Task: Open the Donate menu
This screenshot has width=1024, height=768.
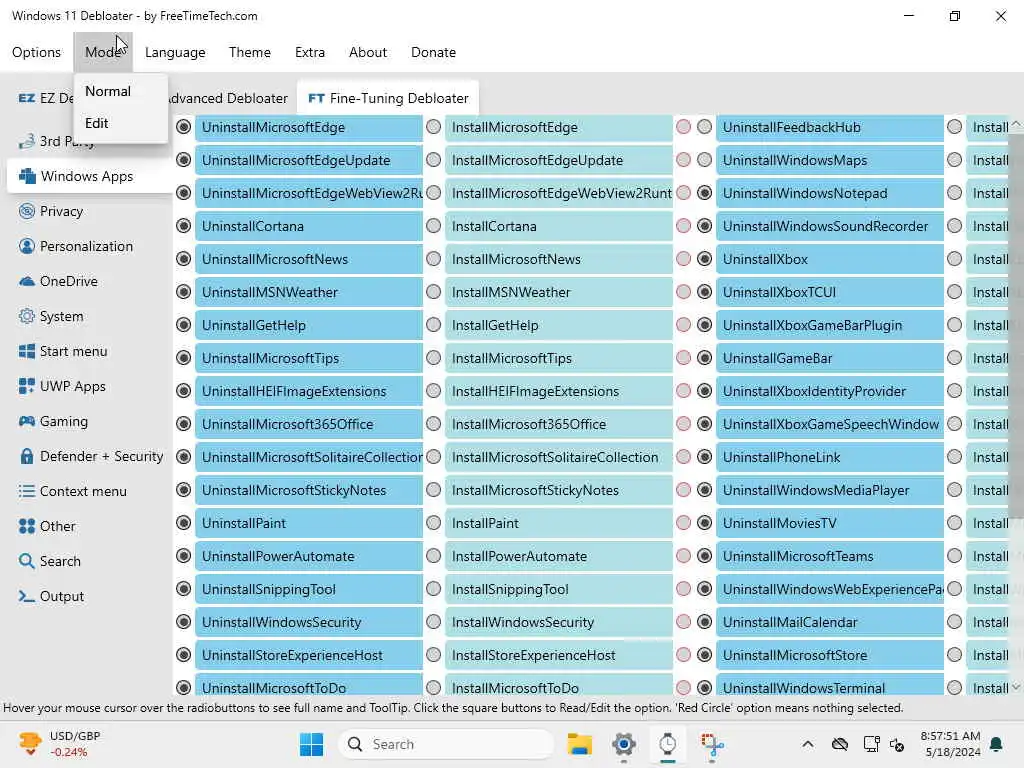Action: pyautogui.click(x=434, y=52)
